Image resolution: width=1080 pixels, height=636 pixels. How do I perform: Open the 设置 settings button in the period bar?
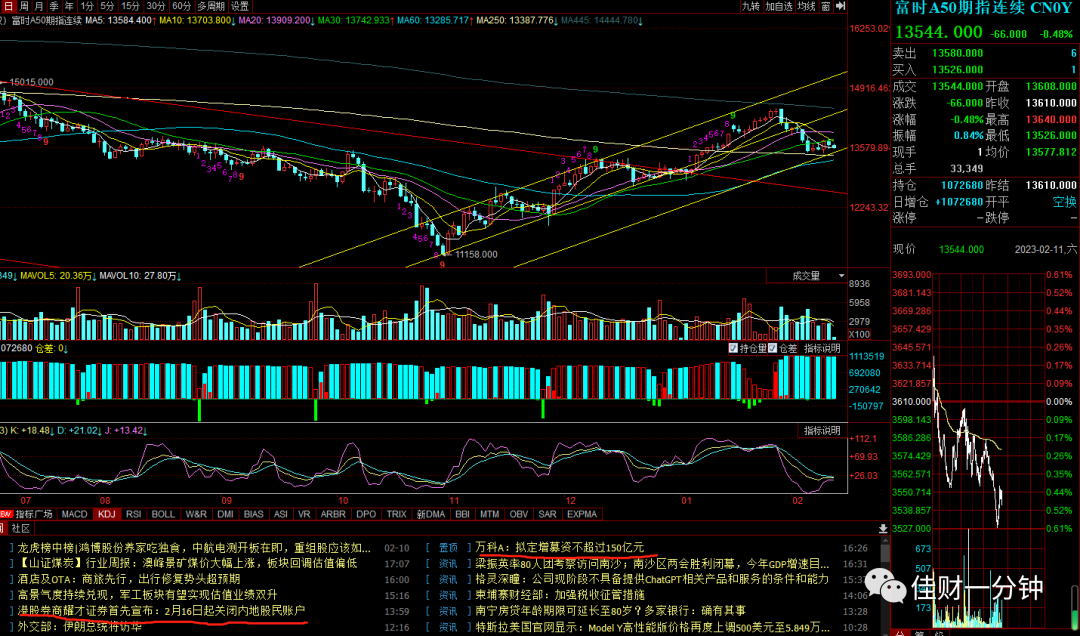[x=240, y=6]
